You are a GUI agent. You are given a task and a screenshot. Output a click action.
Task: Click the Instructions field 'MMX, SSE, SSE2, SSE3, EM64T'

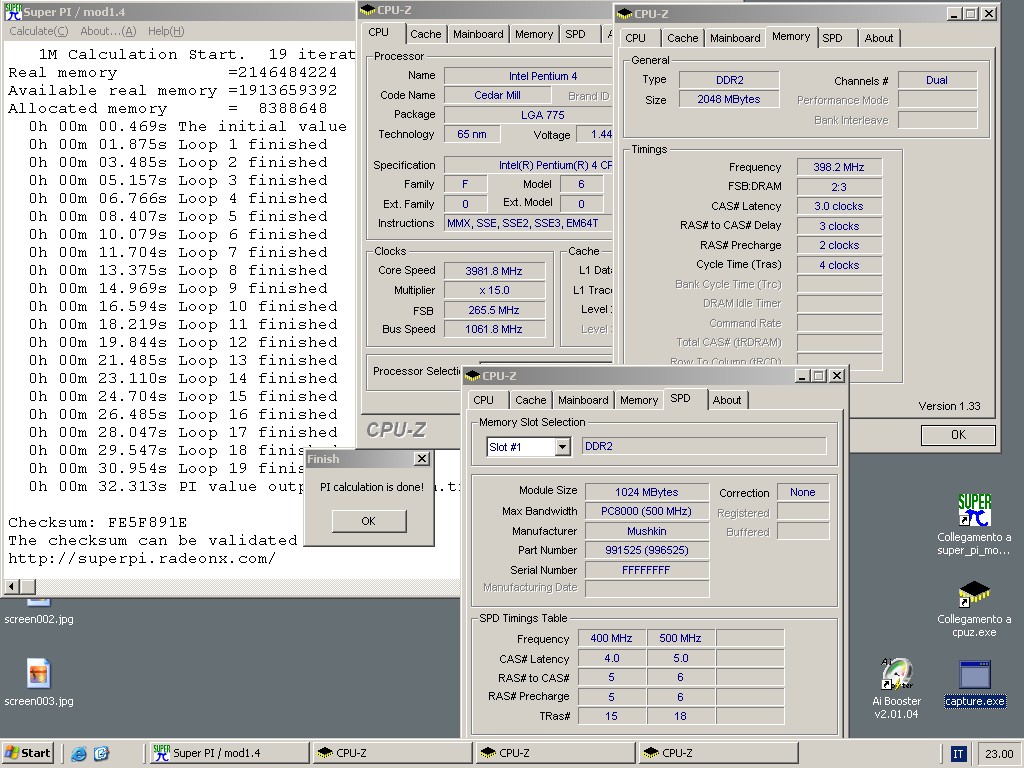pos(528,223)
